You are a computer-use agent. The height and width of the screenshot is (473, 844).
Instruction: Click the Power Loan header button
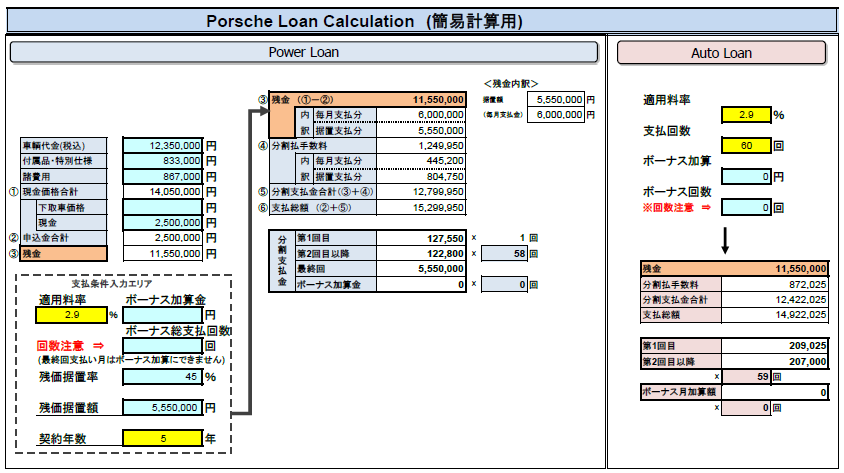304,52
